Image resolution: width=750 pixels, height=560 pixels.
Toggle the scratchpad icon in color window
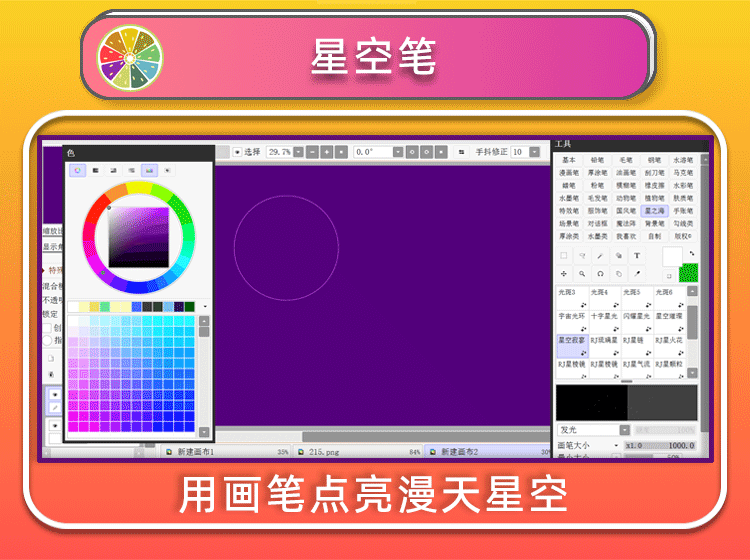point(167,170)
